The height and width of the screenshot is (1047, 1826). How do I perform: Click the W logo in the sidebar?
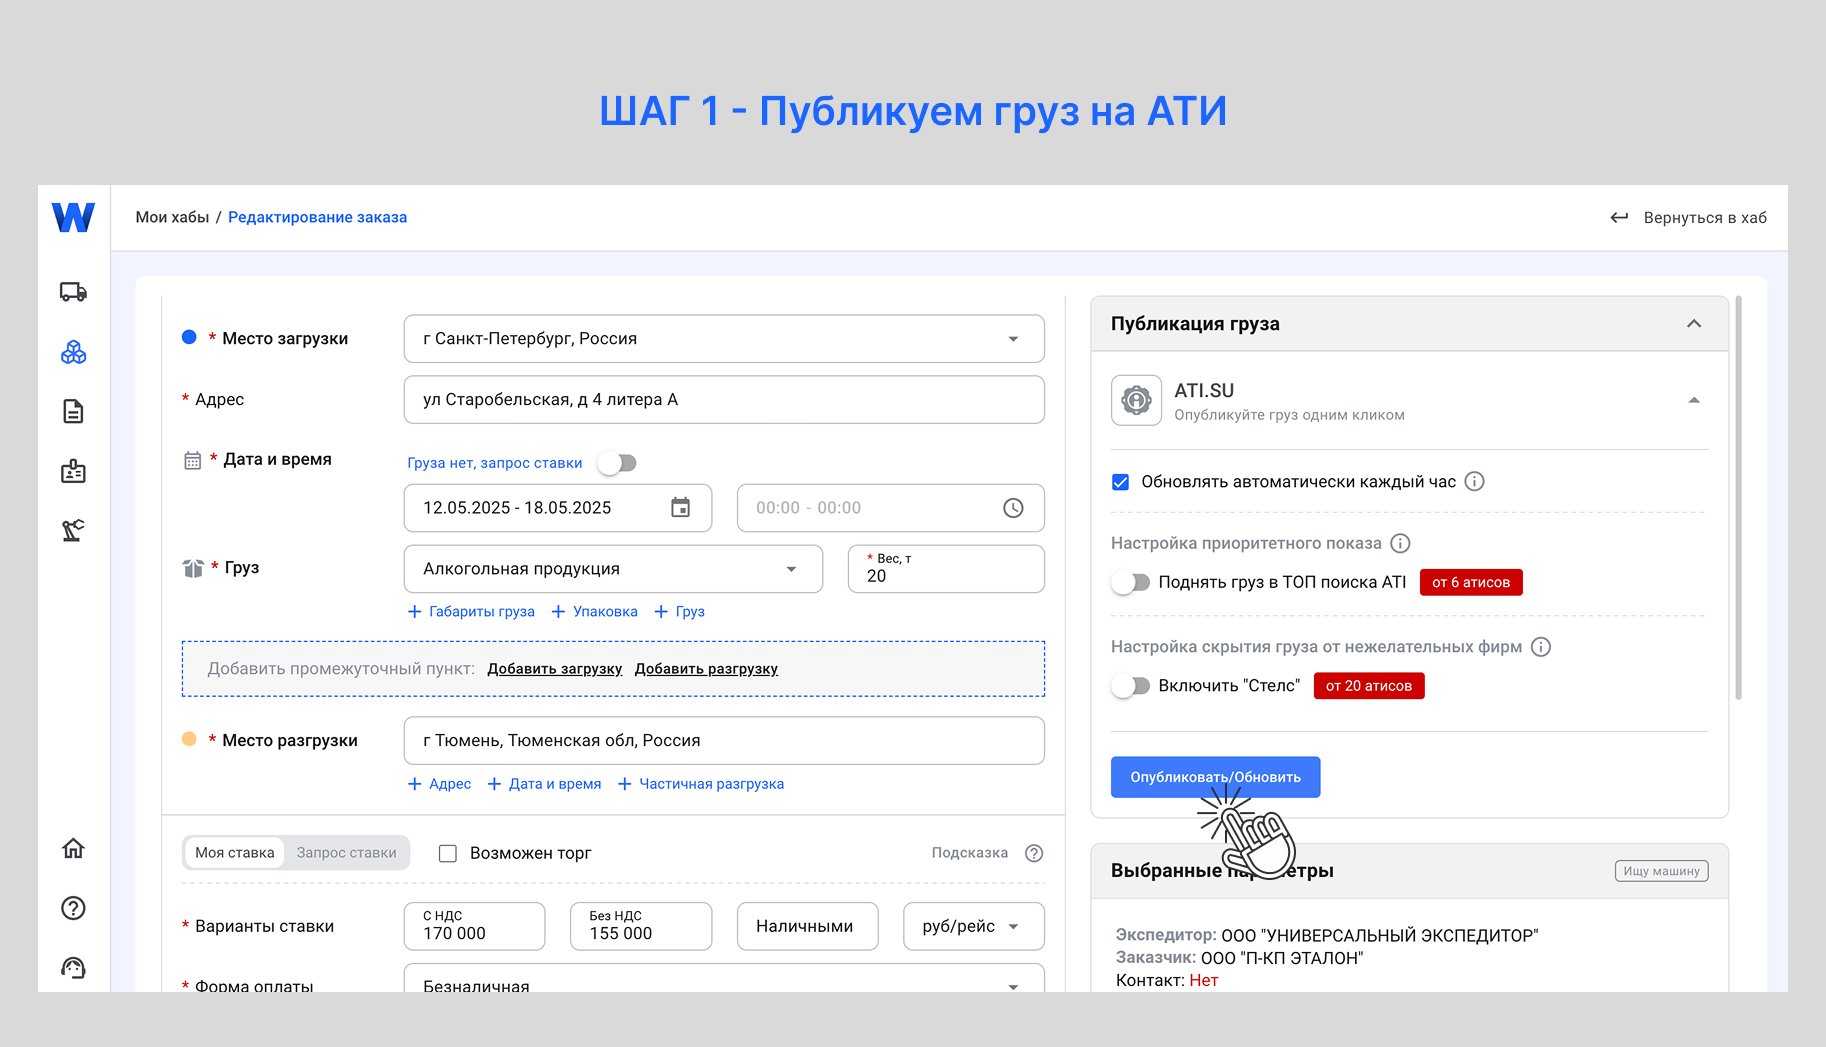pos(73,217)
